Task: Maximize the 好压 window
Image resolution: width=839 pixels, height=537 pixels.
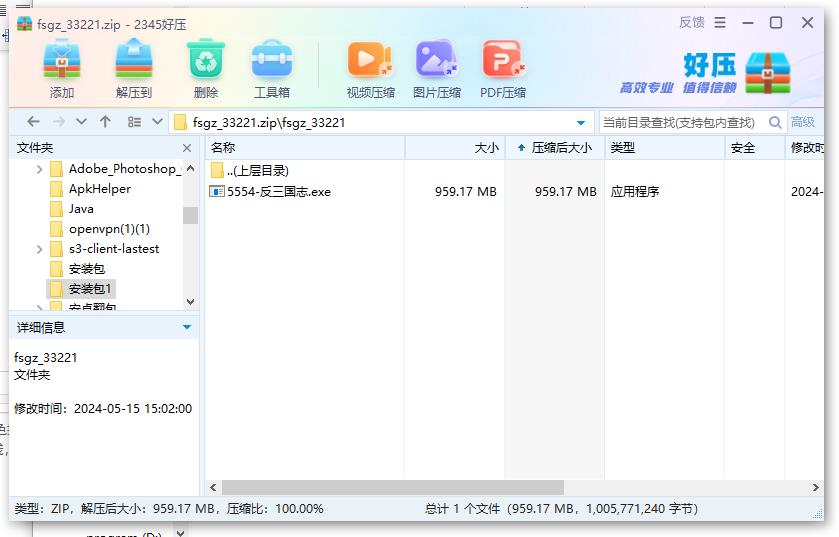Action: tap(776, 22)
